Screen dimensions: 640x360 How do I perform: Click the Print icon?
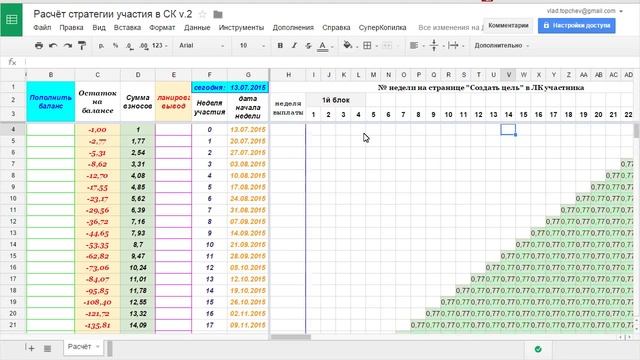click(x=39, y=46)
